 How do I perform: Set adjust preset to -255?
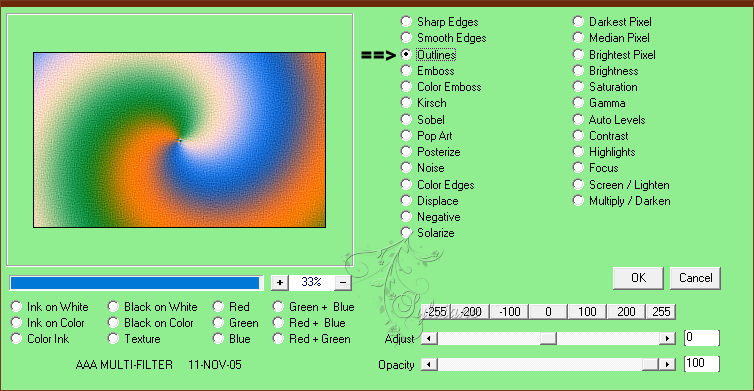pyautogui.click(x=435, y=312)
